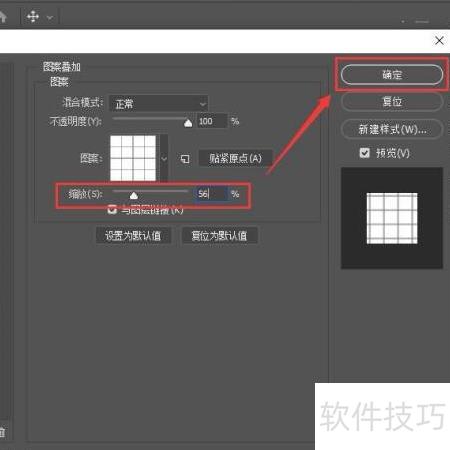Viewport: 450px width, 450px height.
Task: Click 复位为默认值 reset to default button
Action: coord(219,236)
